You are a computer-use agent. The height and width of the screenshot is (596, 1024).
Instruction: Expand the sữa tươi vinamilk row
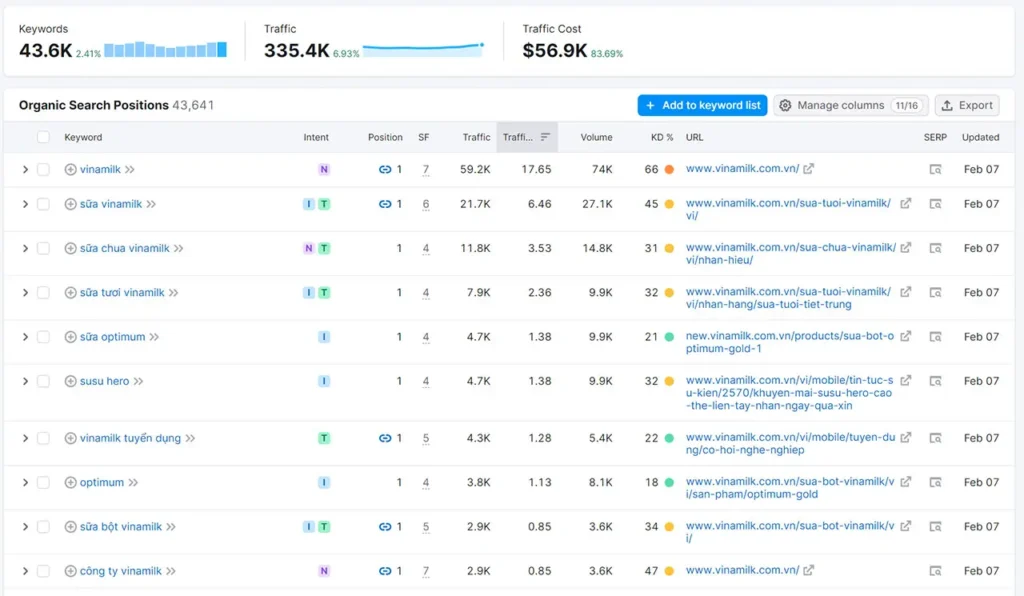(x=25, y=292)
